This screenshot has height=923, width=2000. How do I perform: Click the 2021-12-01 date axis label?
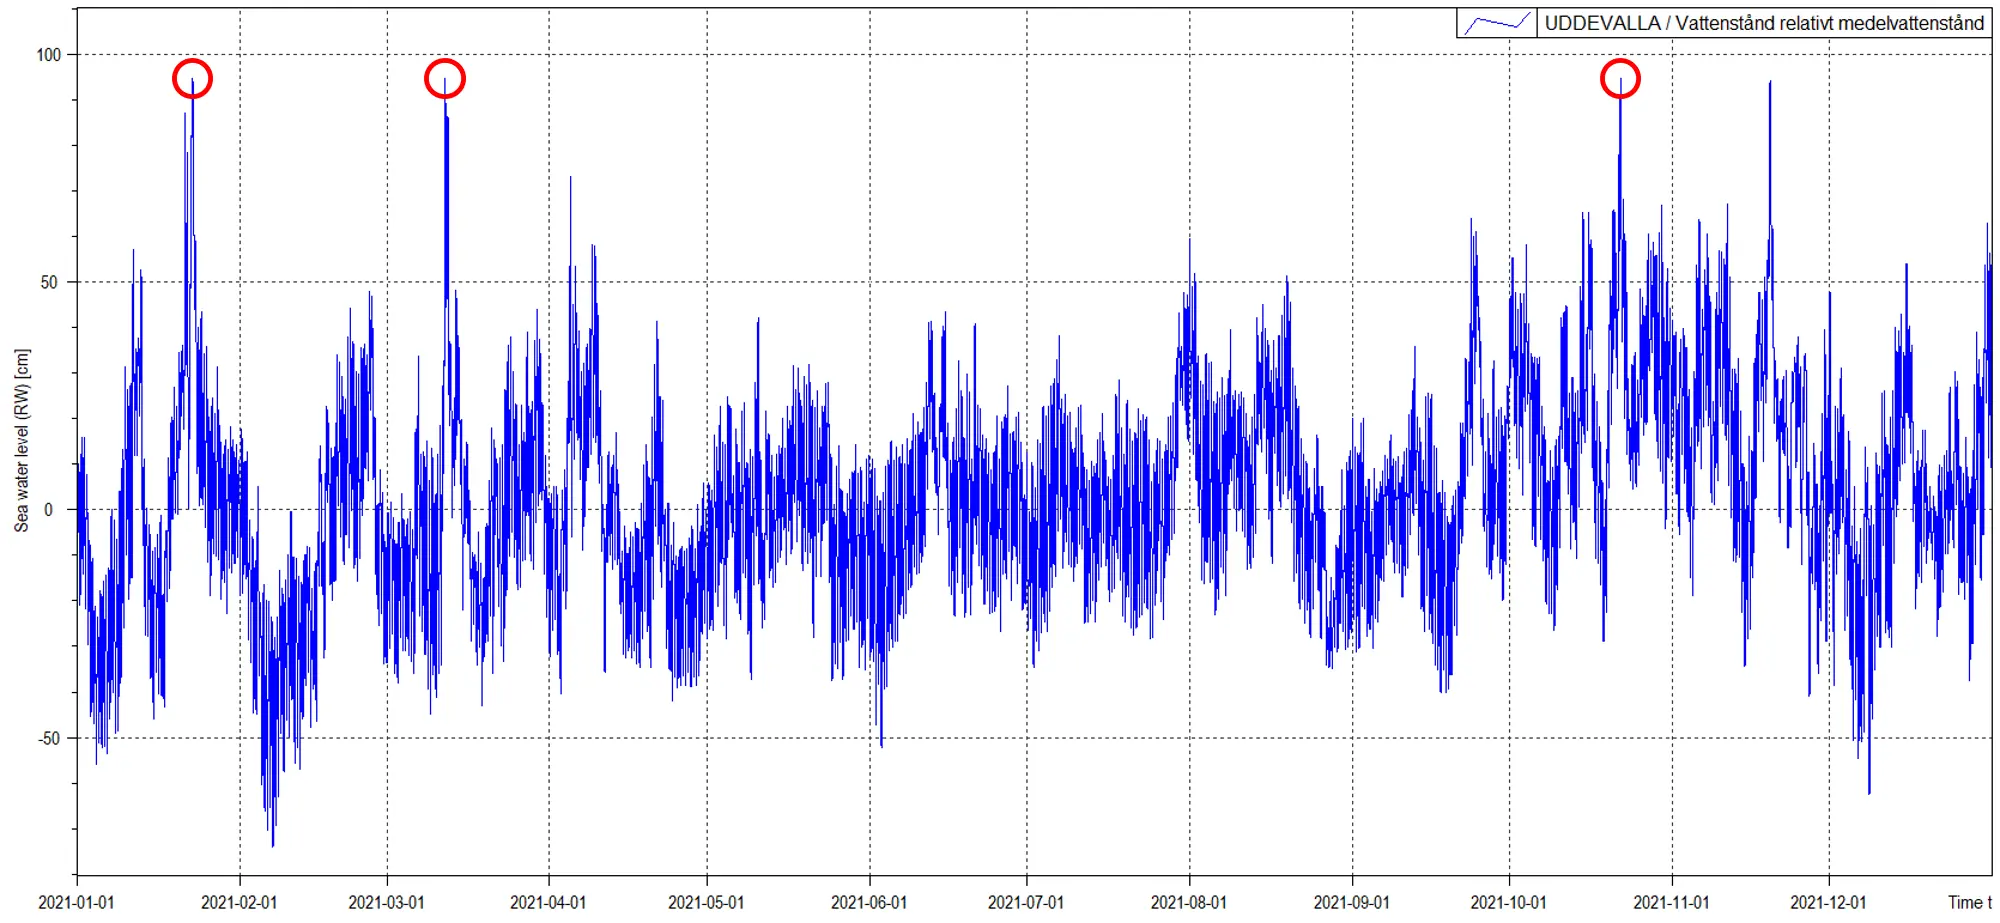pos(1828,902)
